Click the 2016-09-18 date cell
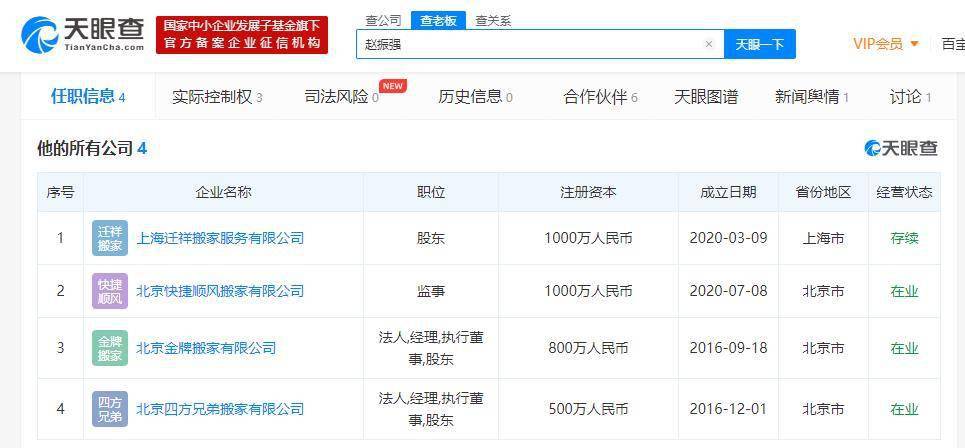Viewport: 965px width, 448px height. click(728, 348)
